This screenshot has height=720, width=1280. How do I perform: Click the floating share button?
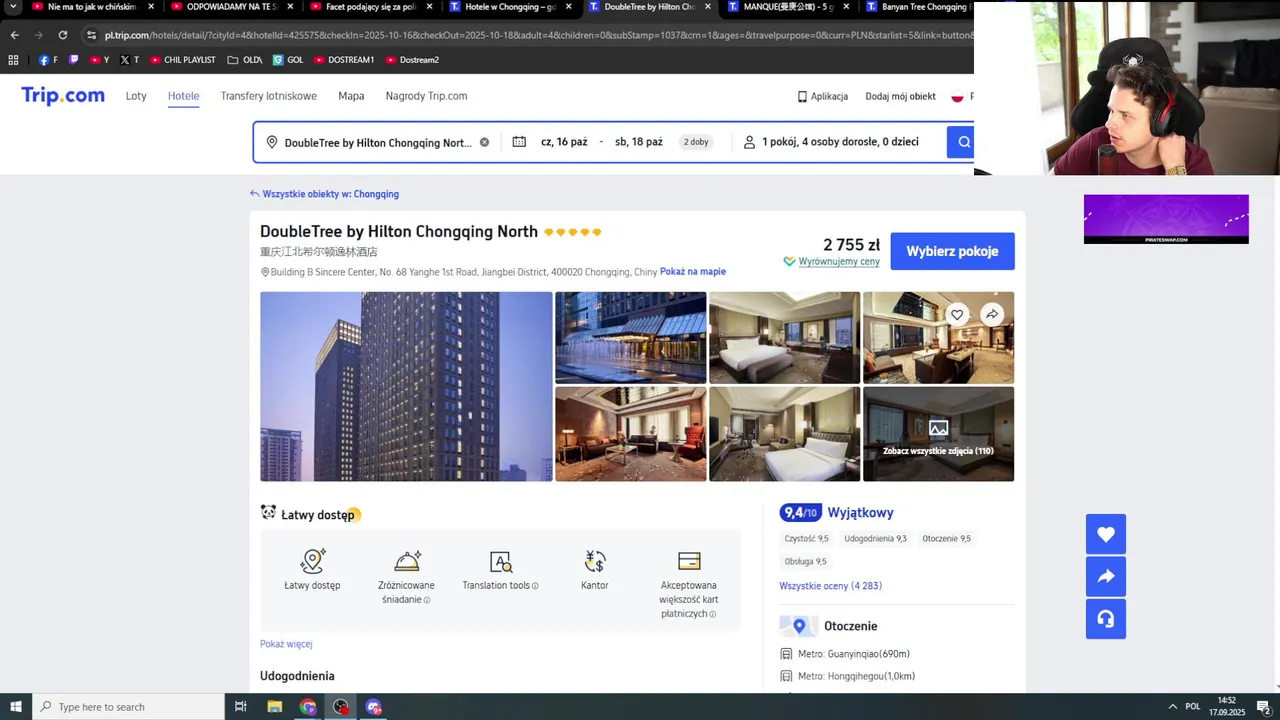pos(1106,577)
